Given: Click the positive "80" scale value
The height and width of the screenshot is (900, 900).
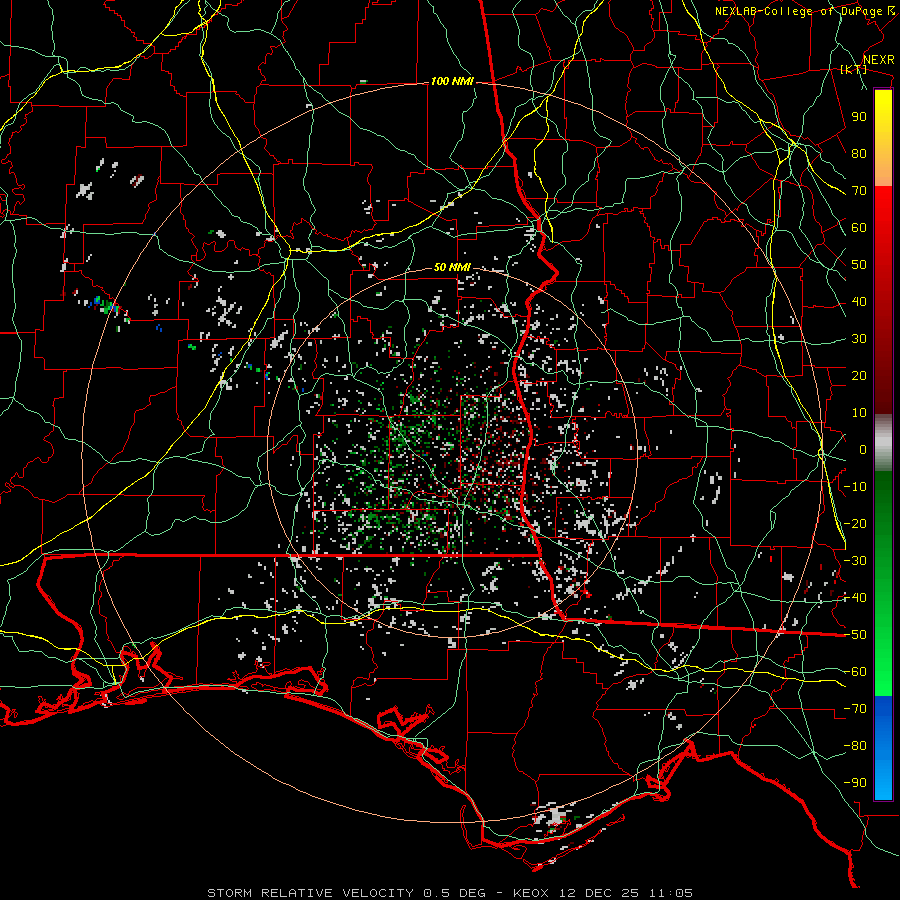Looking at the screenshot, I should 859,153.
